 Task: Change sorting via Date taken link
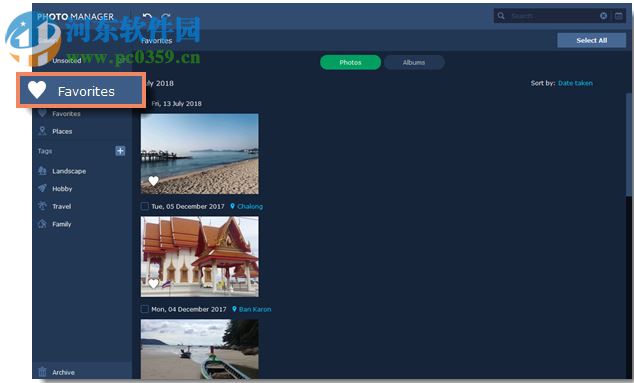tap(575, 83)
